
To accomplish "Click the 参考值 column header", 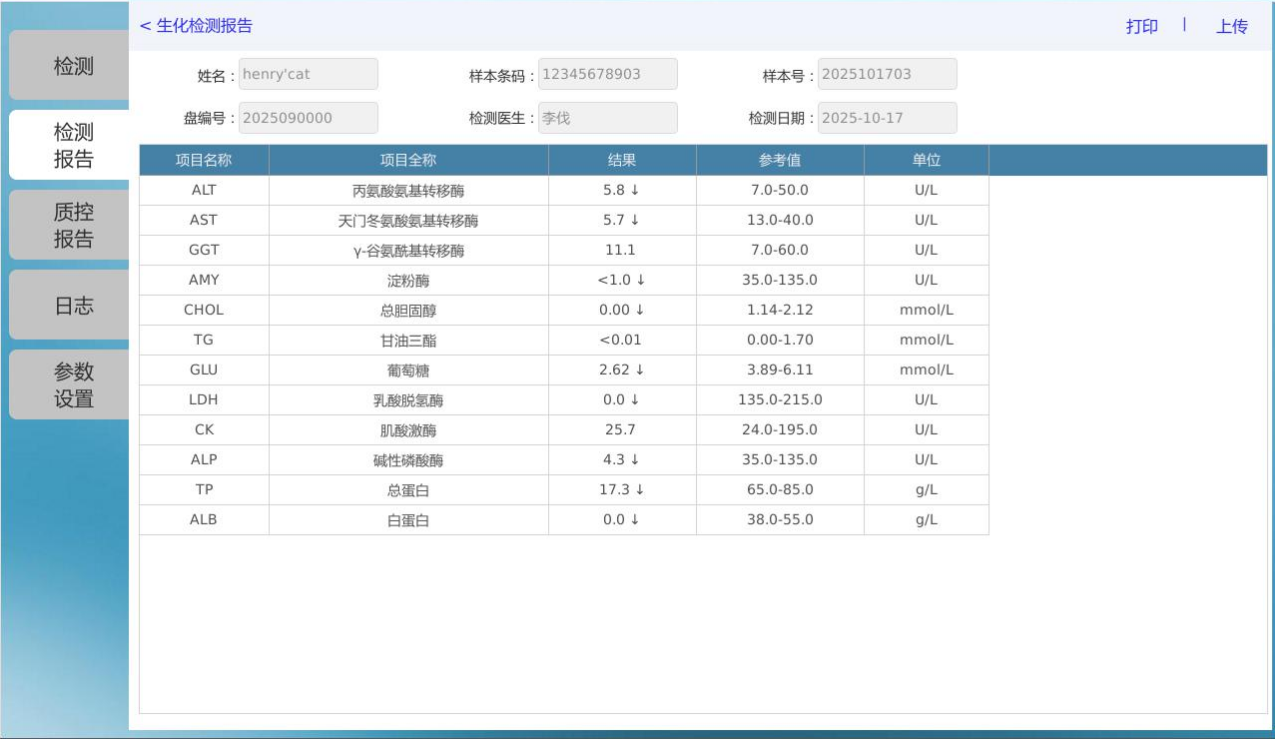I will pos(780,160).
